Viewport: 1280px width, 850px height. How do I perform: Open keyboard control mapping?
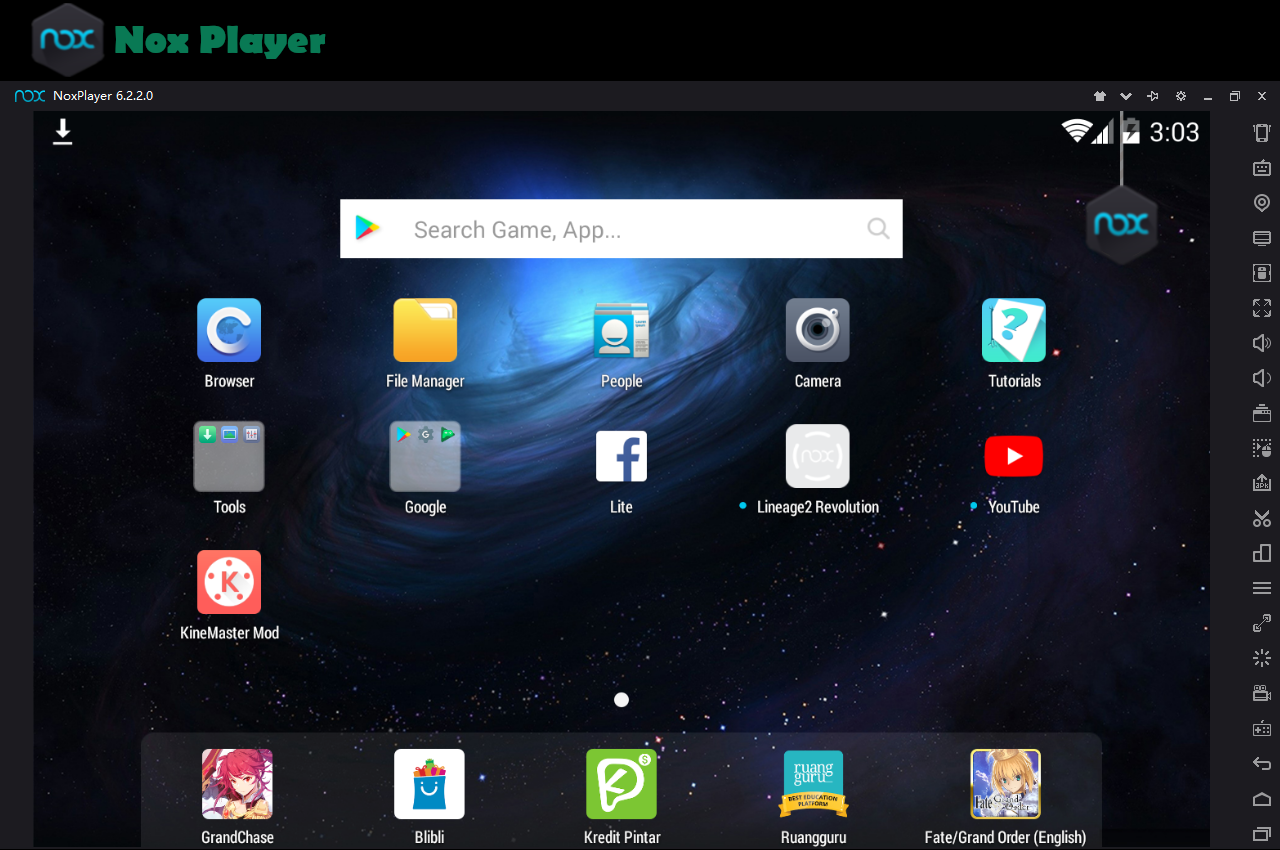coord(1262,168)
